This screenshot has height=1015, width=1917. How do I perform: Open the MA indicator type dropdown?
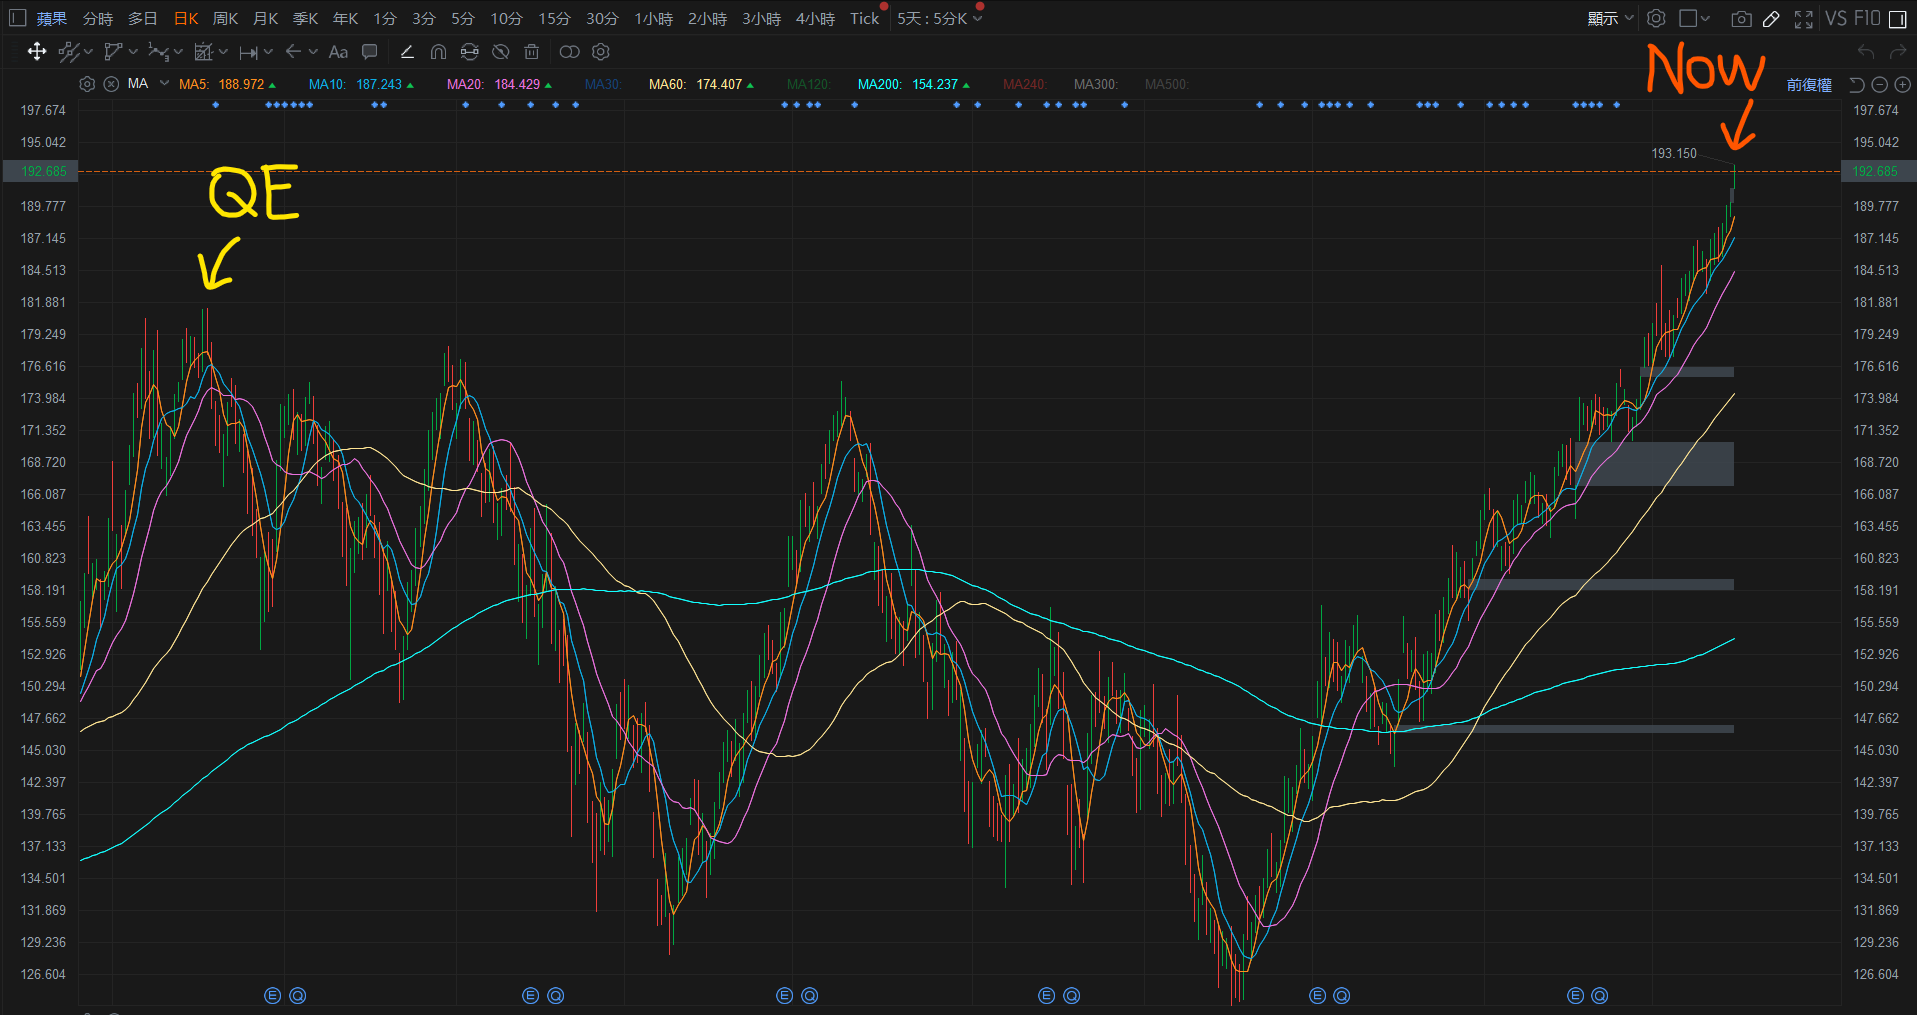164,84
